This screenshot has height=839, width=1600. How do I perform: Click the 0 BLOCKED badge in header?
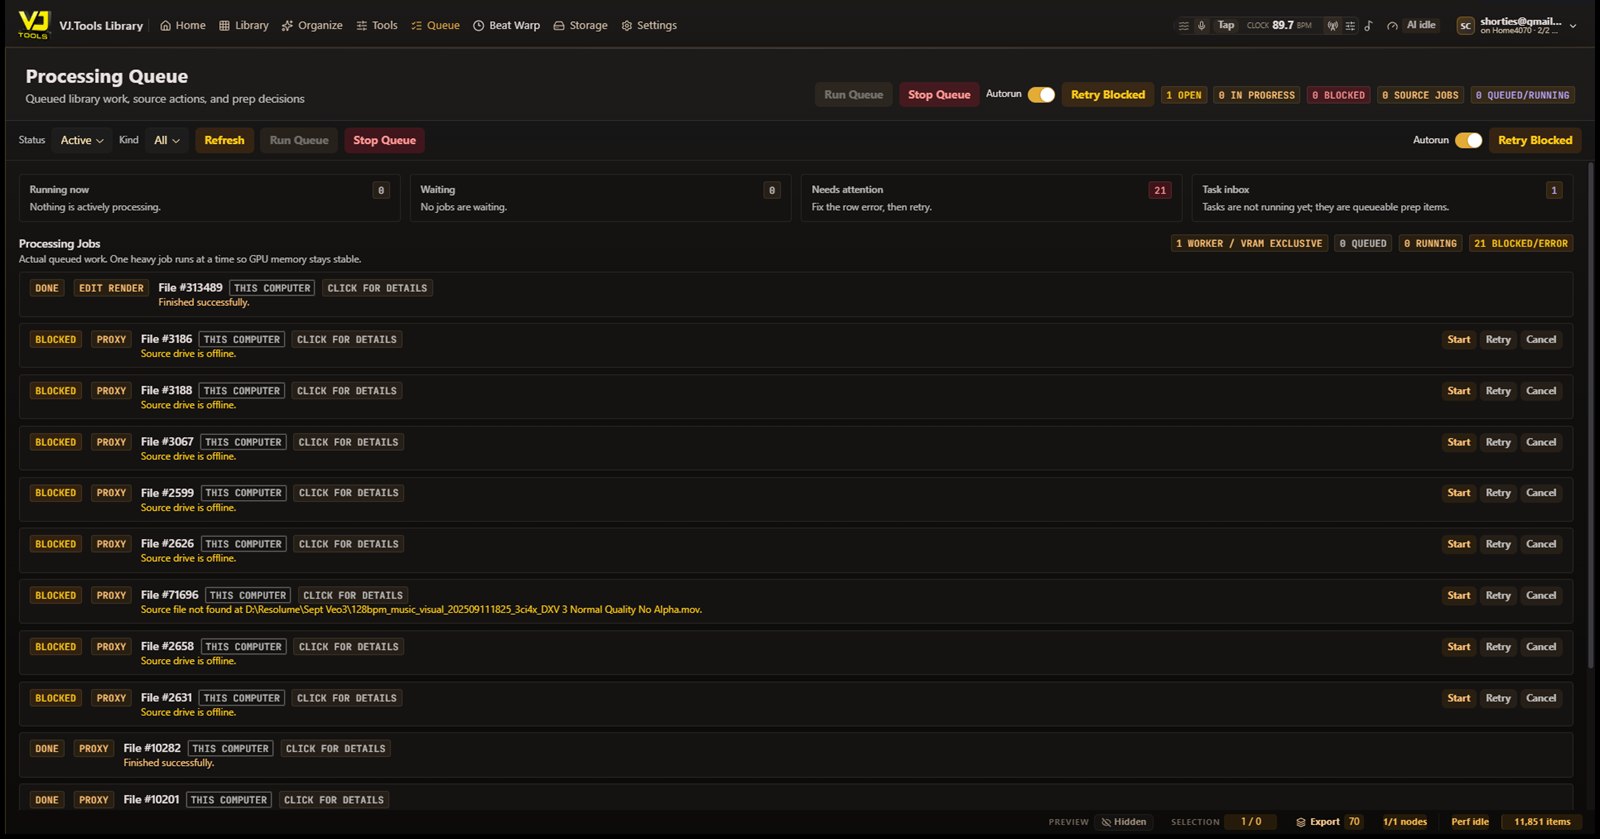point(1339,96)
